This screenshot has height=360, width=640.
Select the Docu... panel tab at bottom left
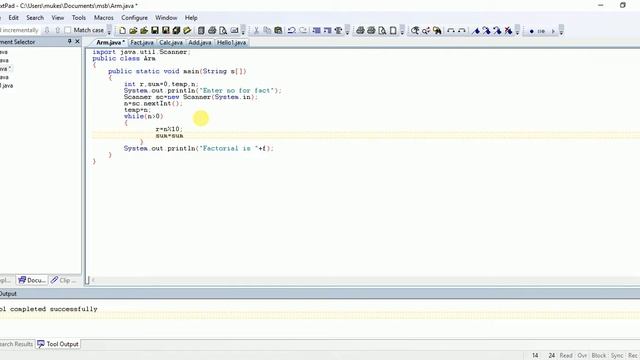32,280
